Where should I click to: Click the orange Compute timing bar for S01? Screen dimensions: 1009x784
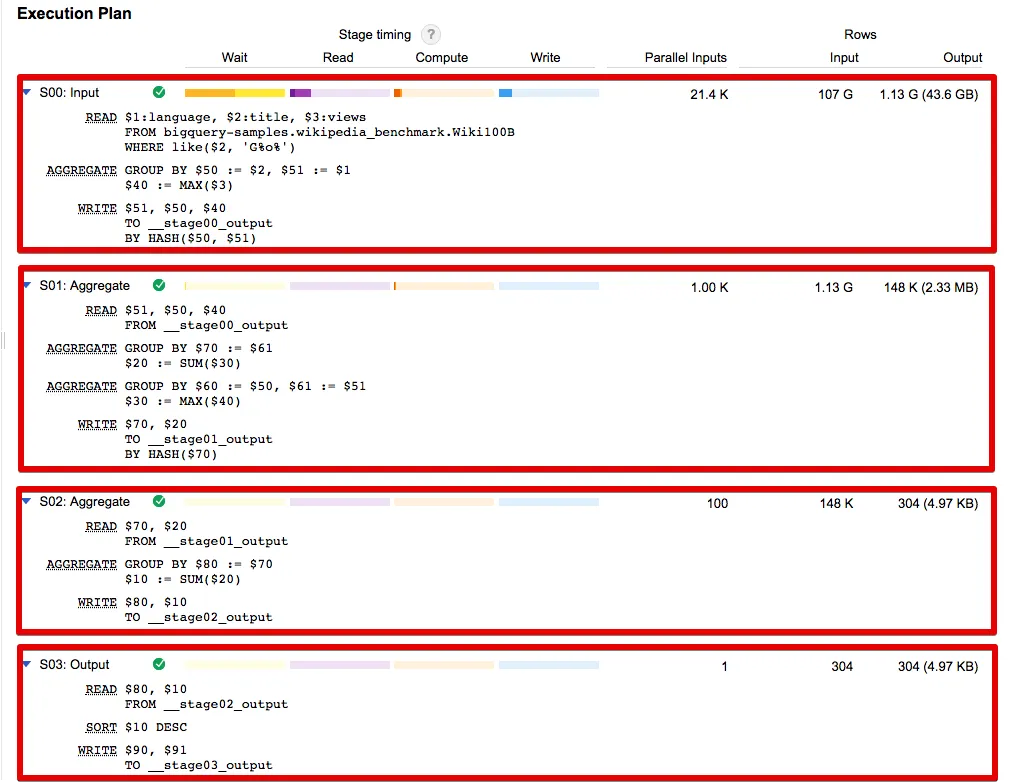click(x=395, y=286)
